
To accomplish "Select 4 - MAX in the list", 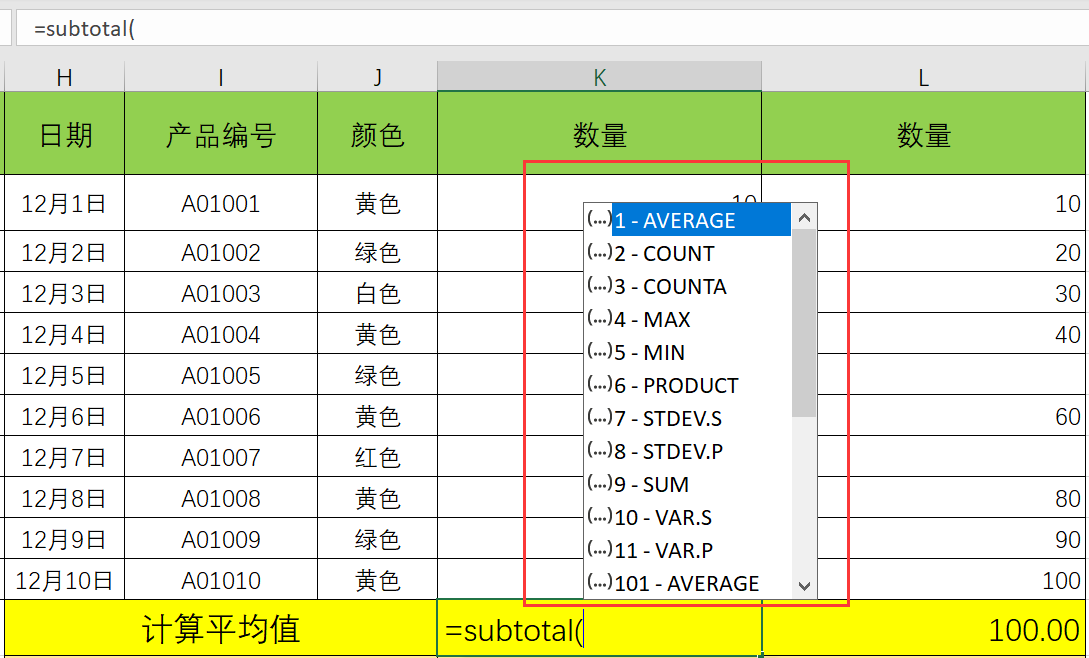I will [x=688, y=320].
